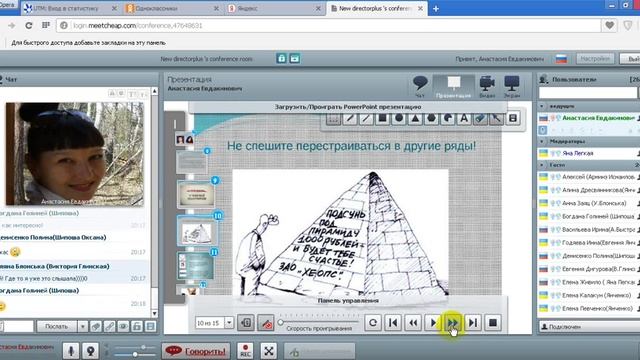Reload the page in Opera

(29, 26)
